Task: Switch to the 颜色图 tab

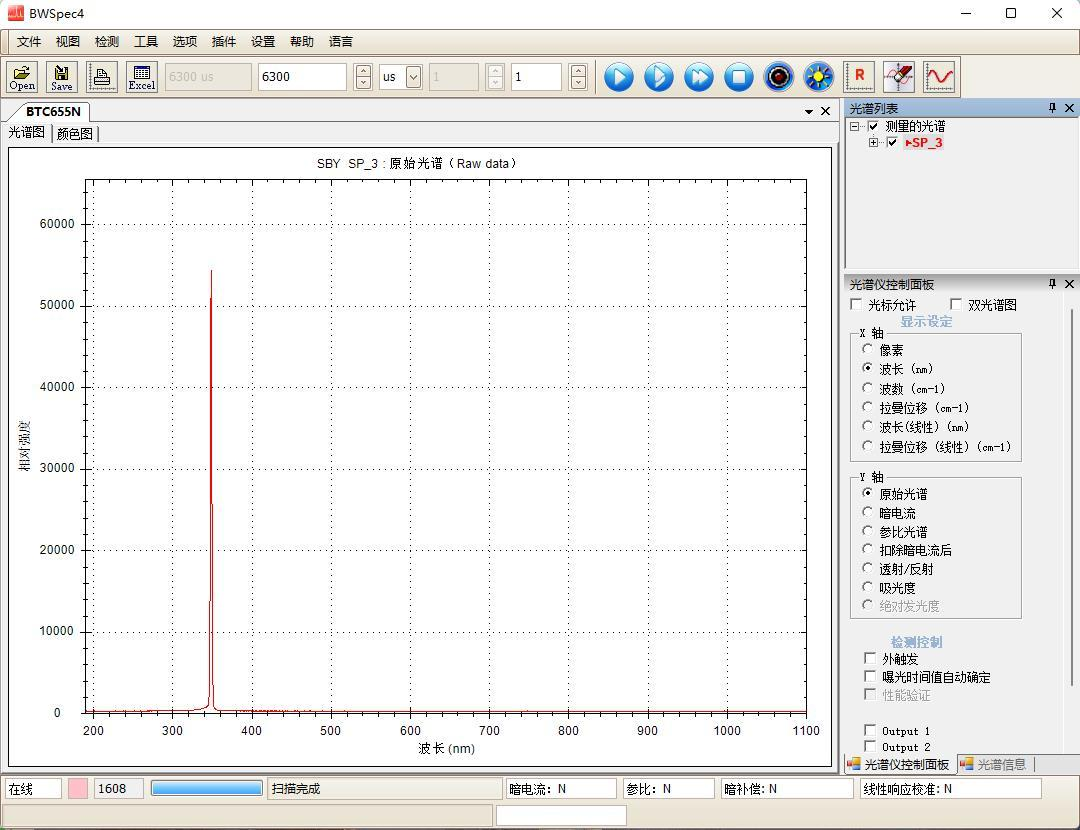Action: pyautogui.click(x=75, y=133)
